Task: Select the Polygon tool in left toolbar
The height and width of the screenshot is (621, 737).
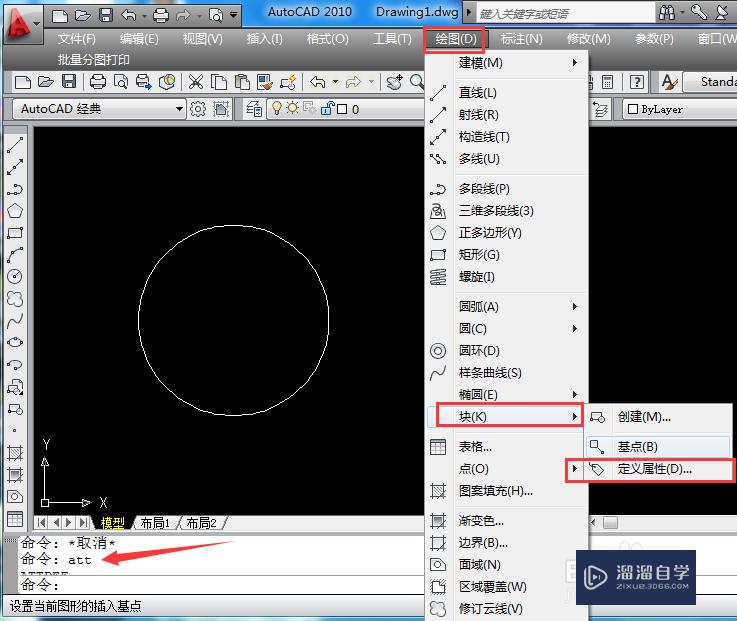Action: tap(15, 211)
